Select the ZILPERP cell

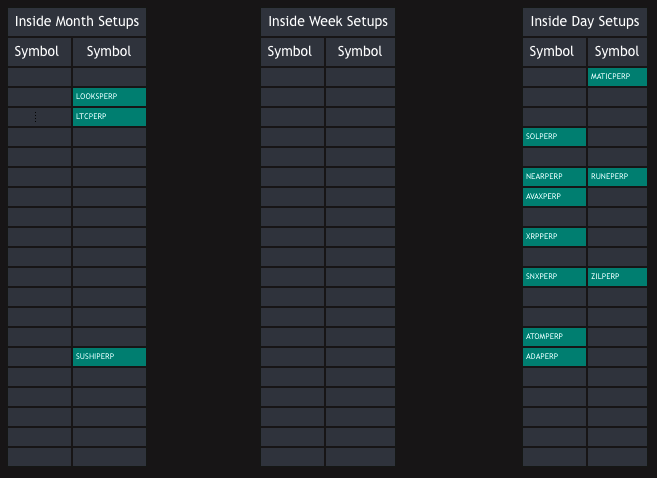(x=617, y=277)
